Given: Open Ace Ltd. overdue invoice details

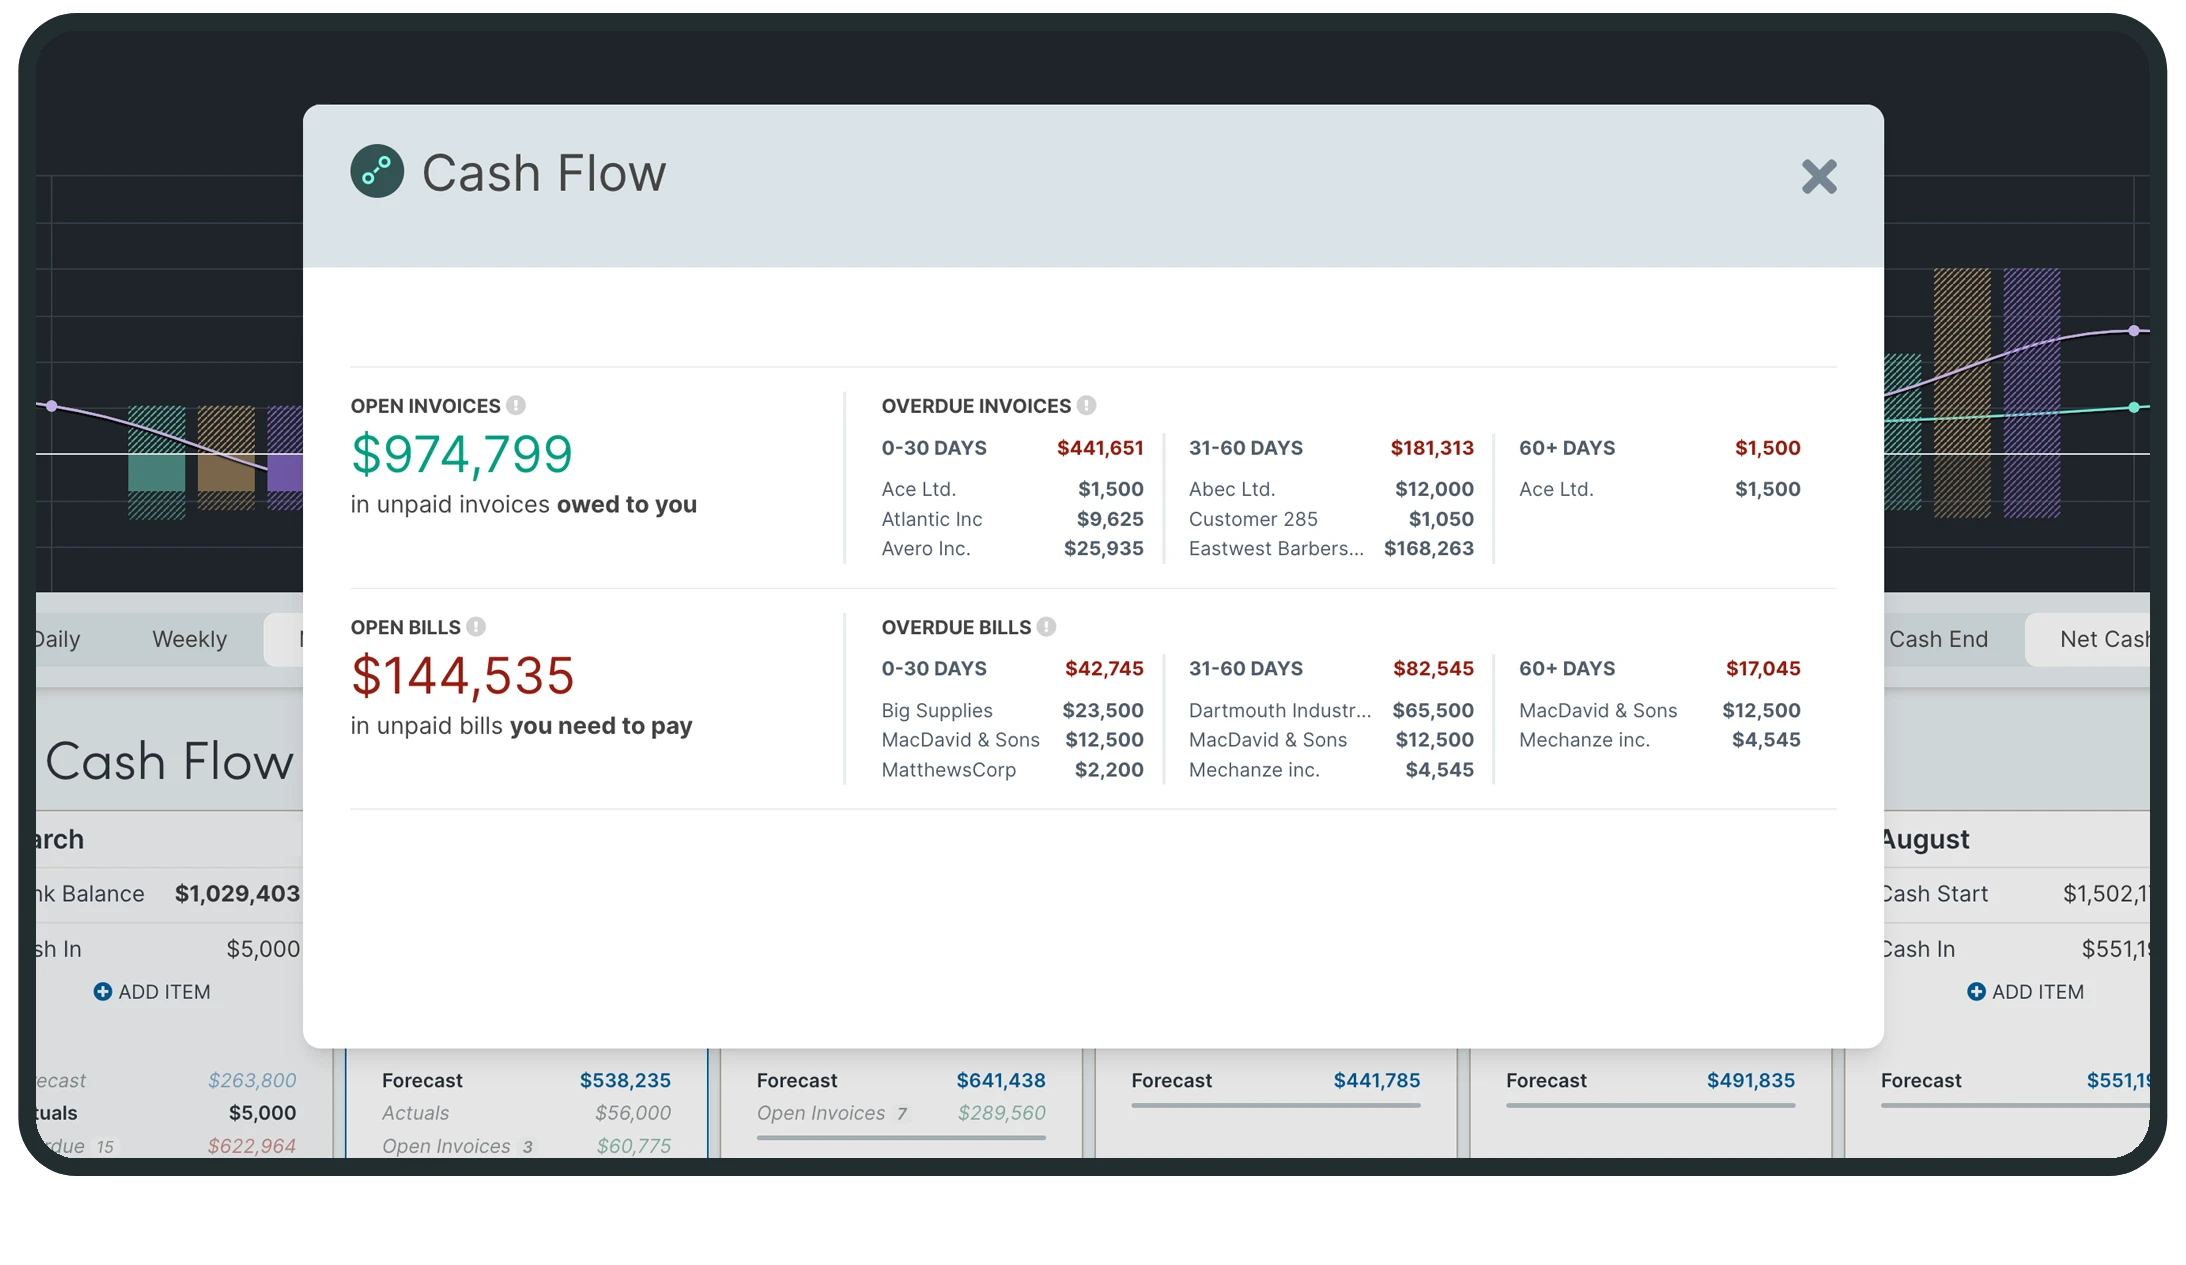Looking at the screenshot, I should 919,489.
